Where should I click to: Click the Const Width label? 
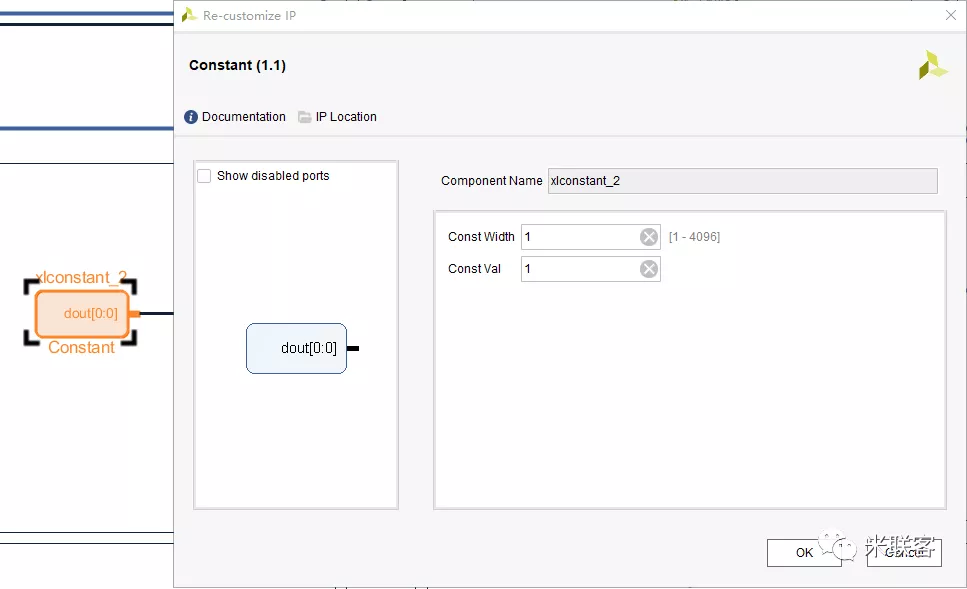pos(481,237)
